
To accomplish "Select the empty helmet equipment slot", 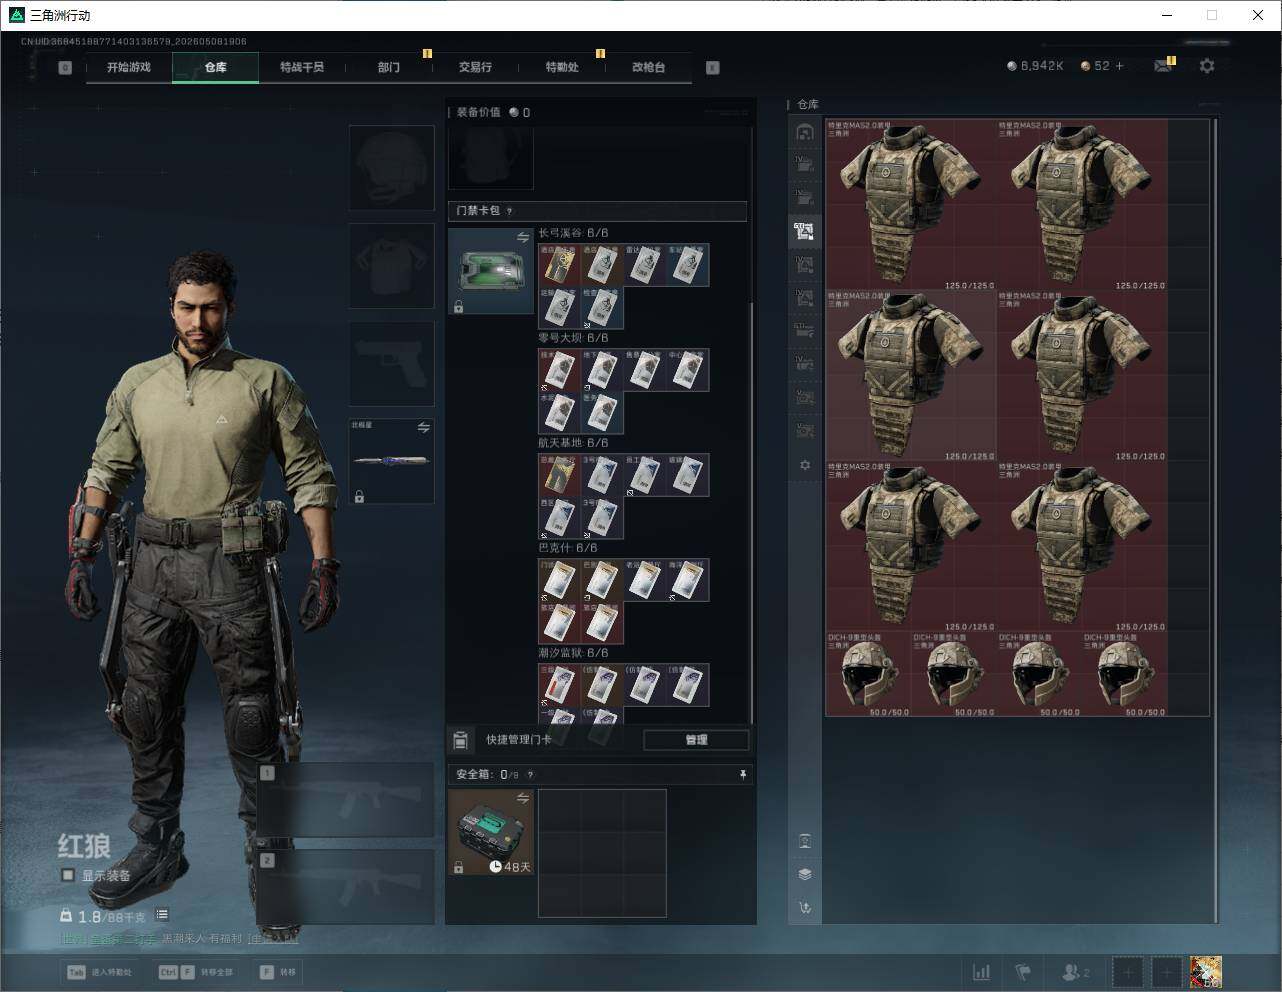I will click(x=392, y=167).
